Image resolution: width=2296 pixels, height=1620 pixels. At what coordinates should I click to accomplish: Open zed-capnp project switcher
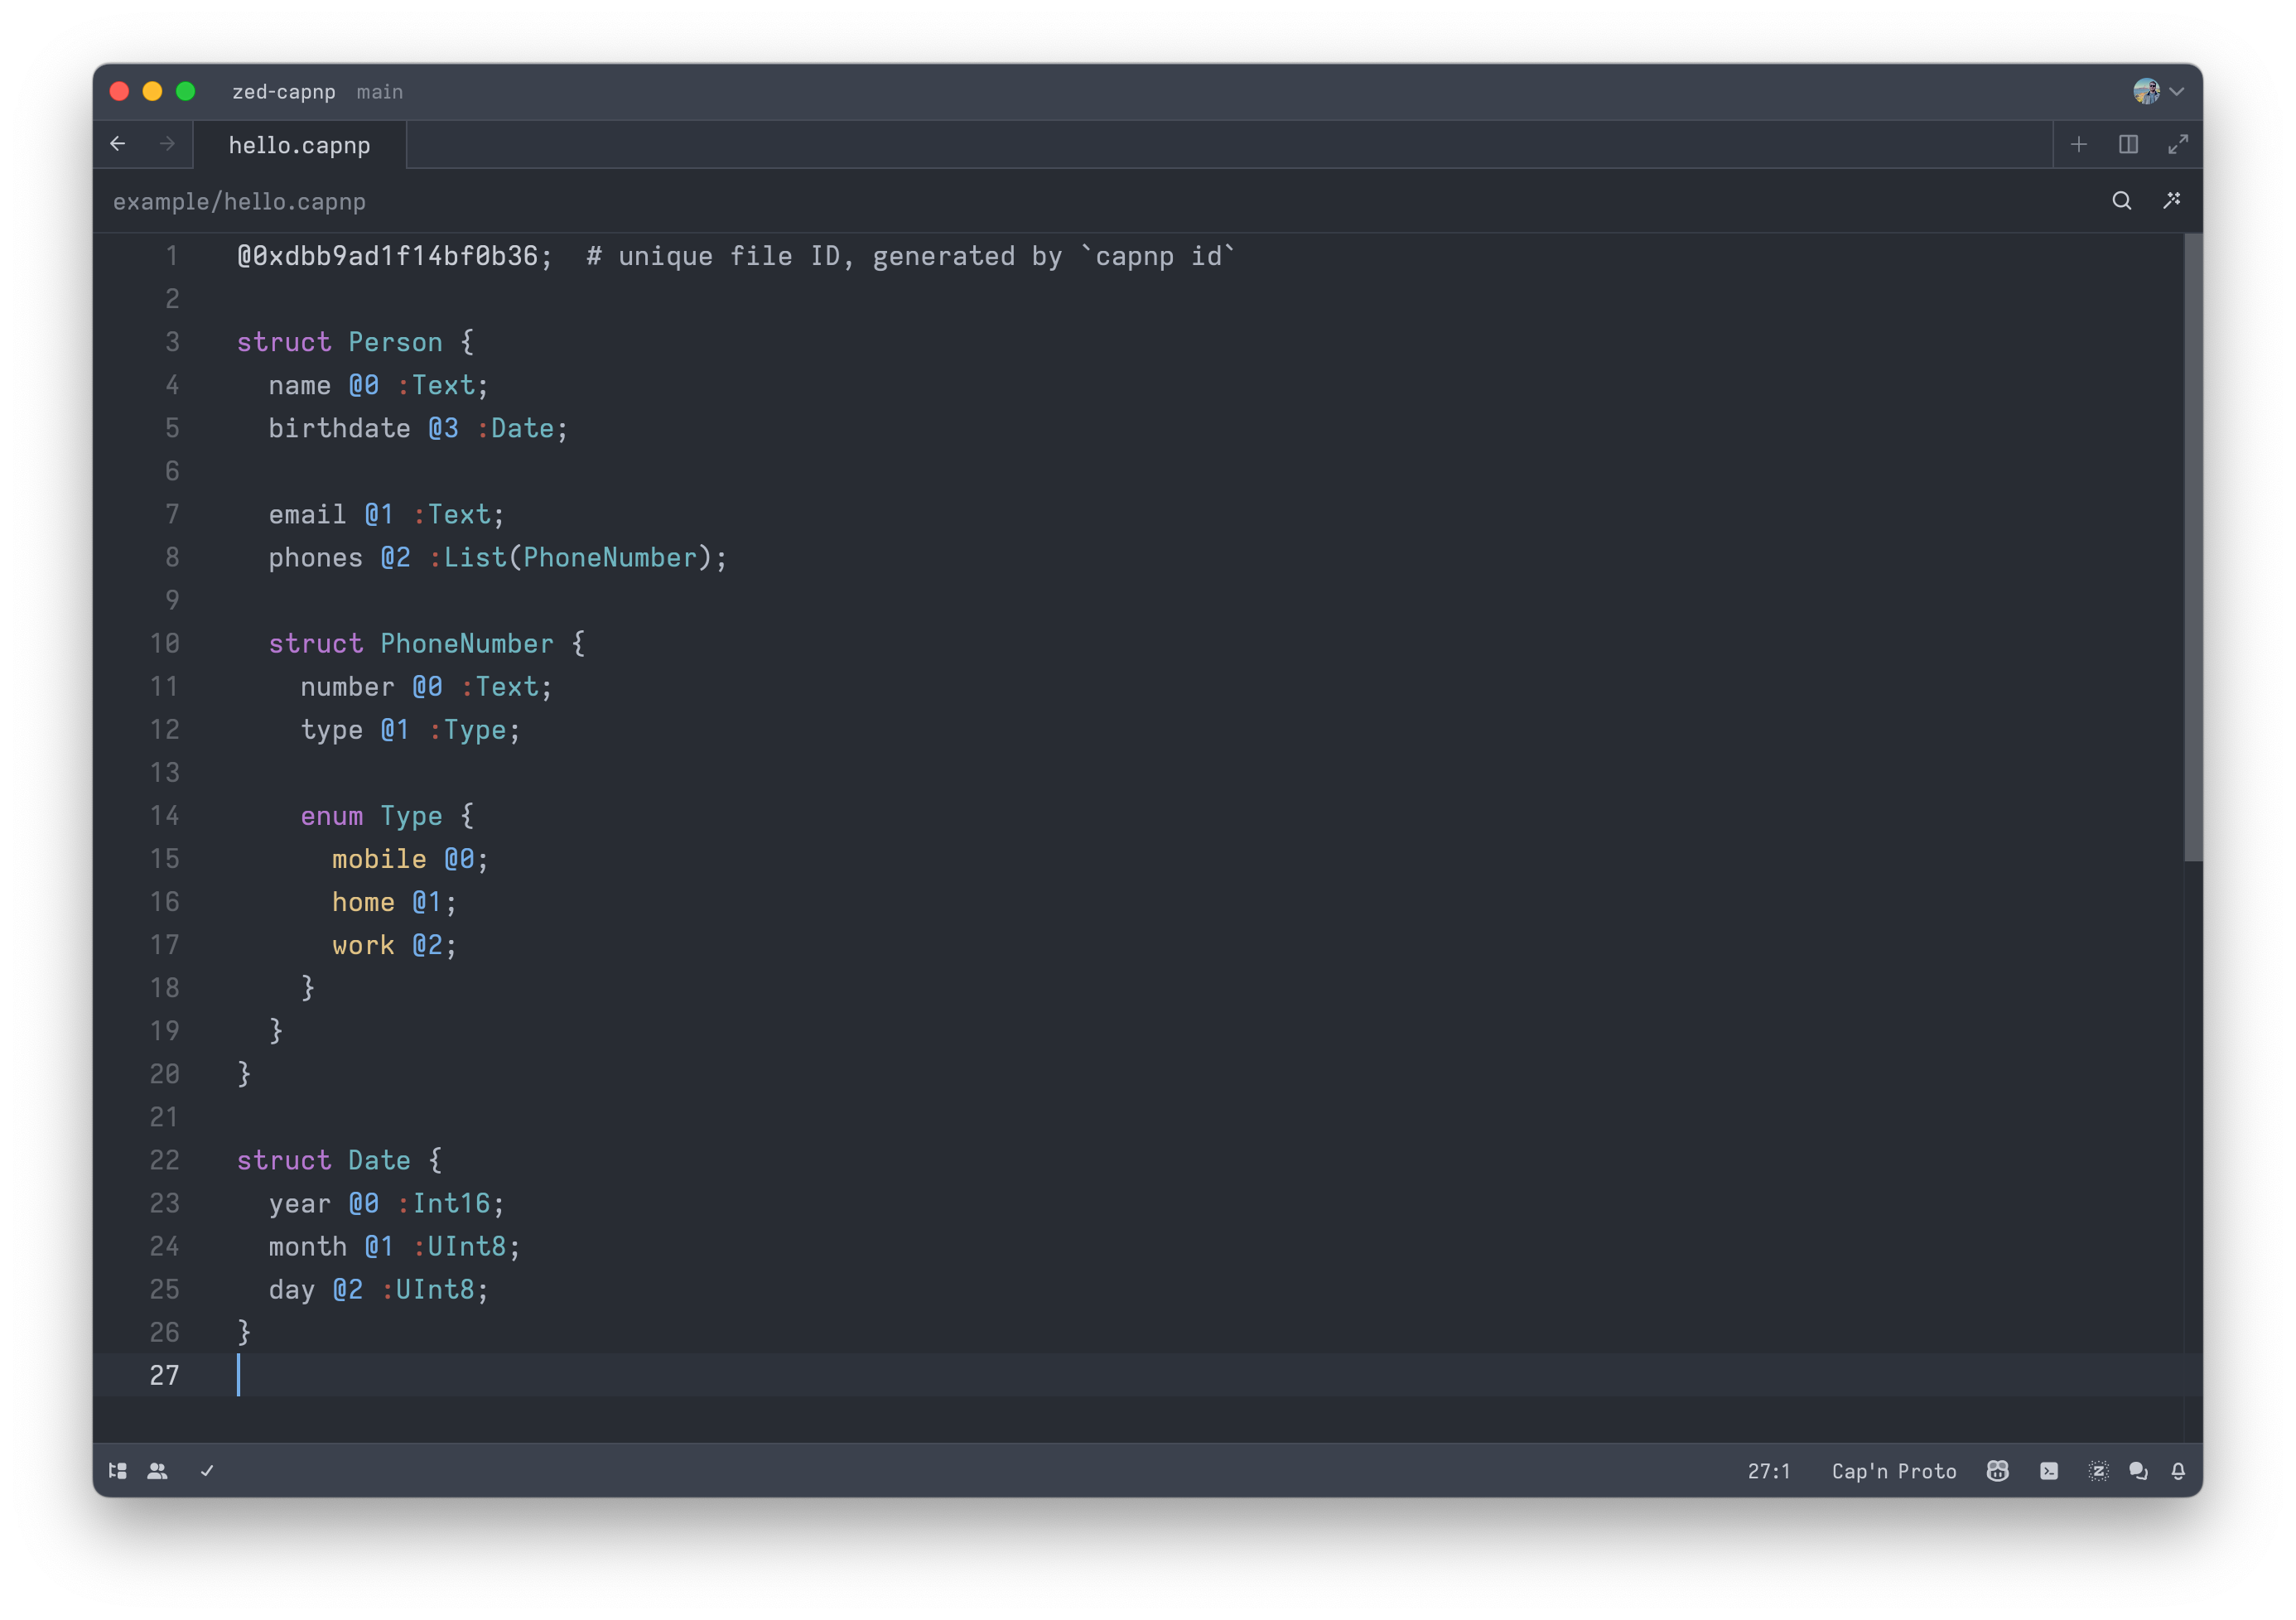coord(284,91)
